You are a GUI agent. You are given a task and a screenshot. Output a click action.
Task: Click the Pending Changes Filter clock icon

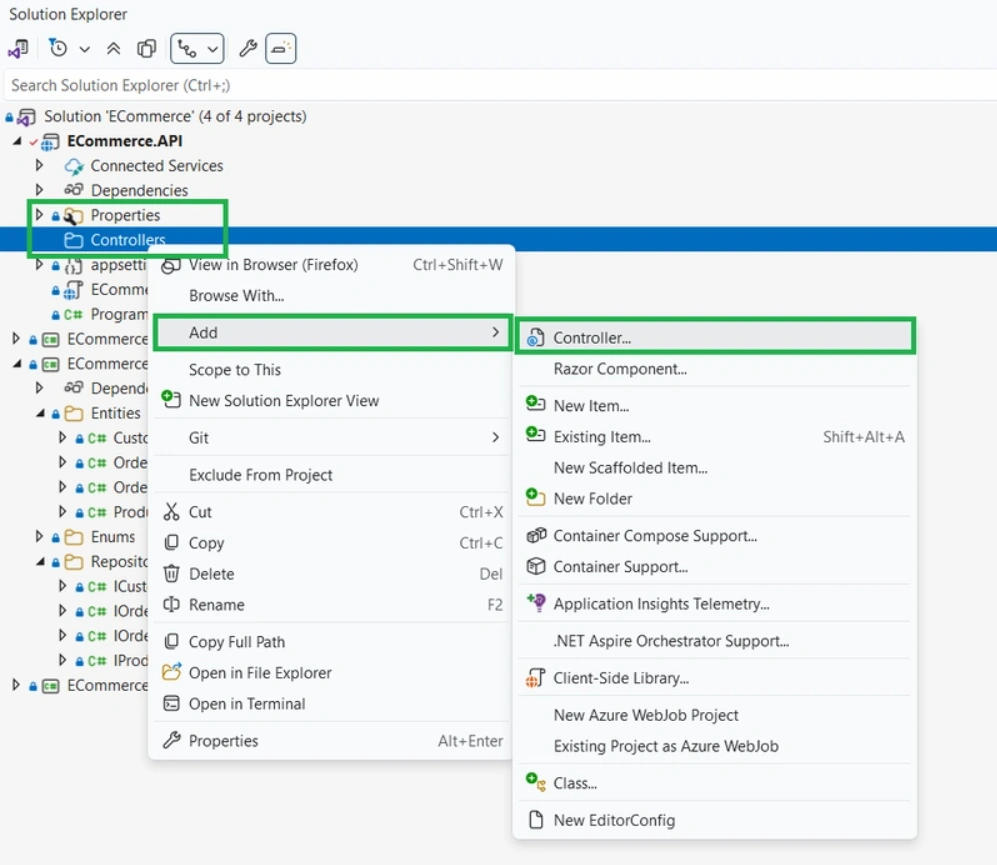(x=58, y=48)
